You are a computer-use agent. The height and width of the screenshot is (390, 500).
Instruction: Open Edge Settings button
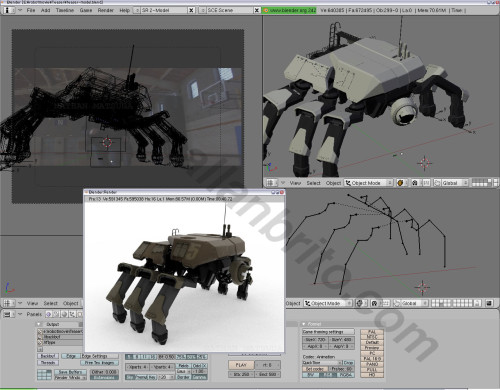(100, 356)
